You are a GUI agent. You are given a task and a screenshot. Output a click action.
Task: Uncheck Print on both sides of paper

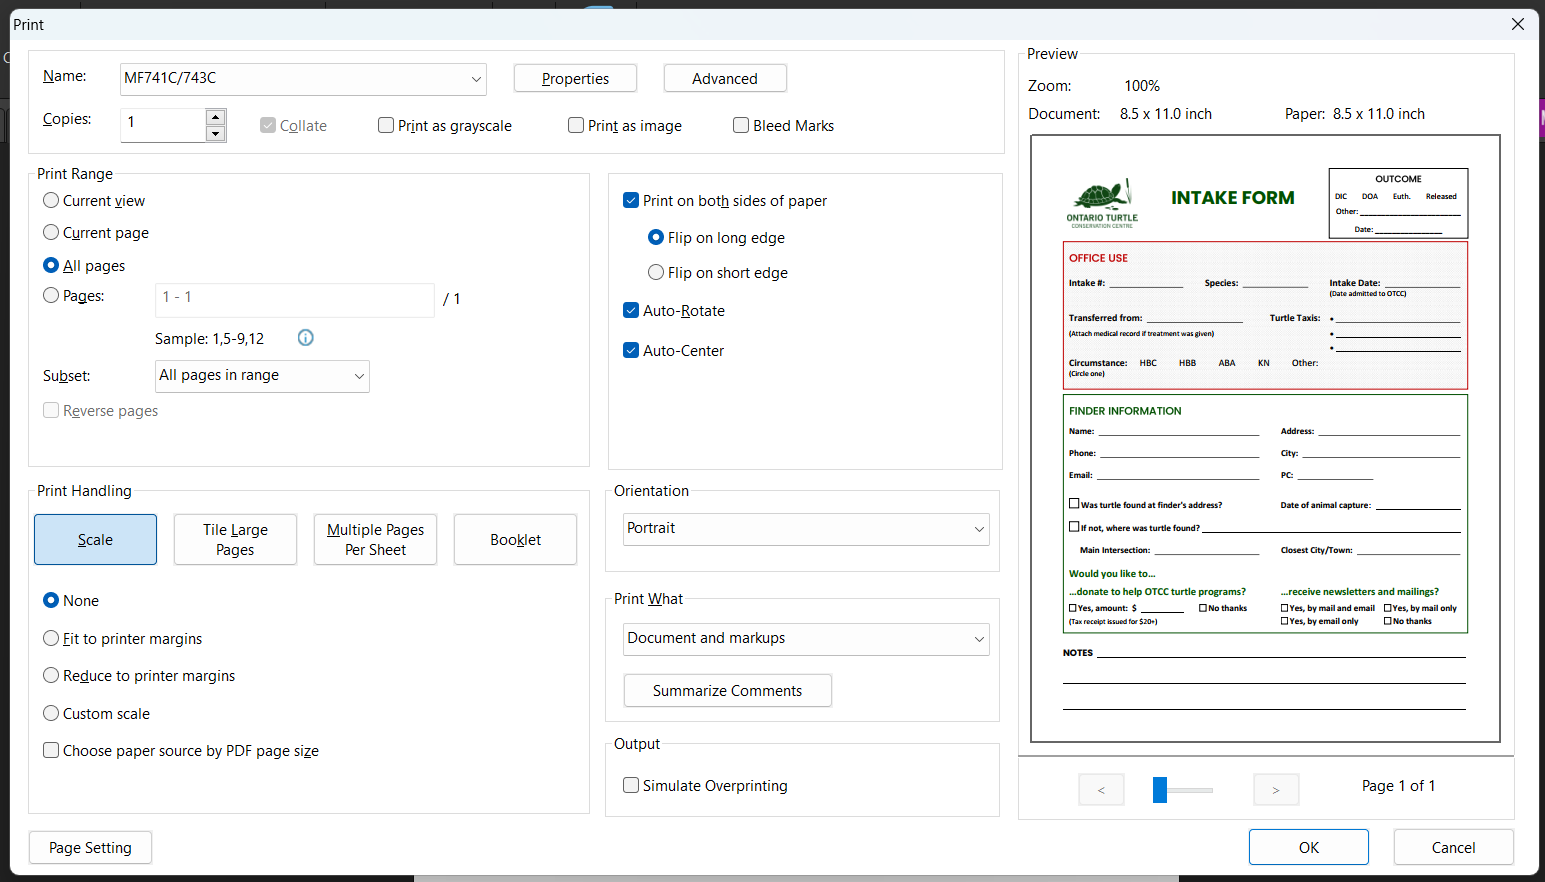[x=631, y=201]
